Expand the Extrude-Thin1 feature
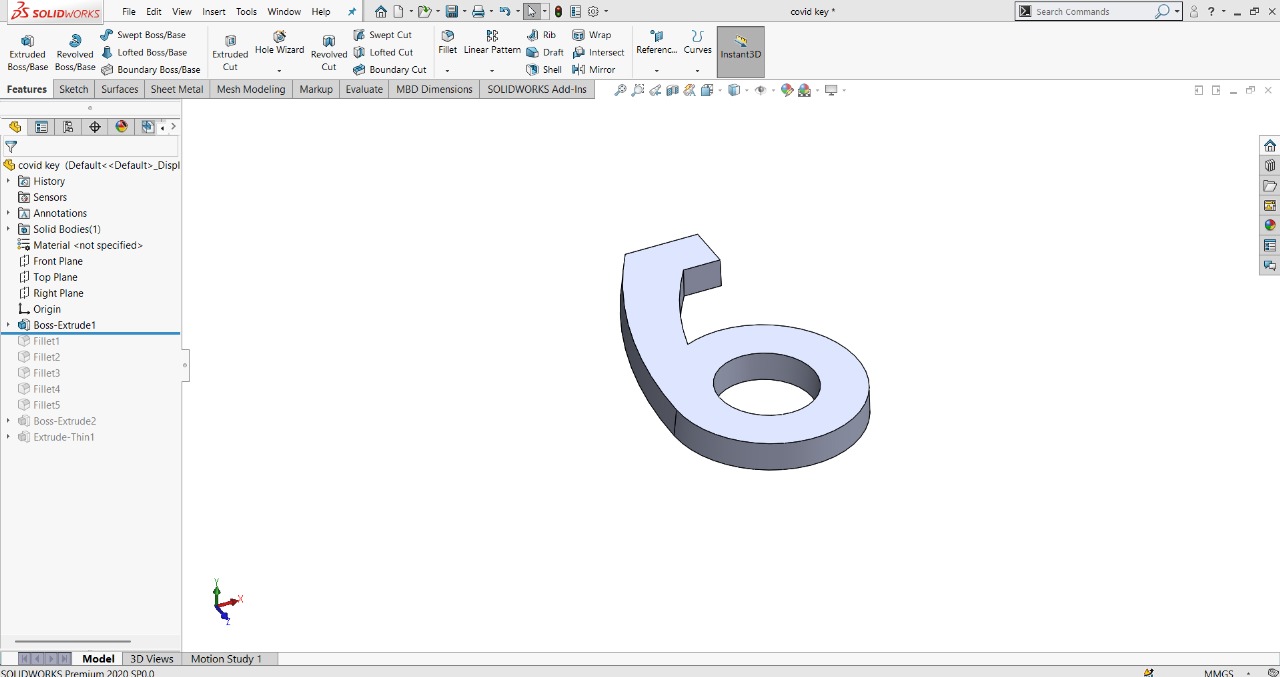This screenshot has height=677, width=1280. (x=9, y=437)
